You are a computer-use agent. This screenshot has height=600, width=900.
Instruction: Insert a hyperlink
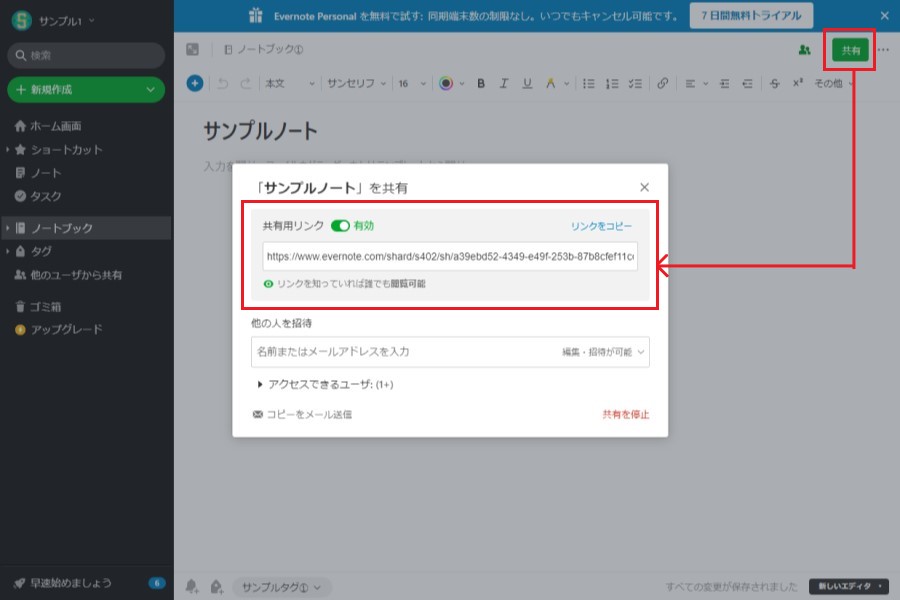click(x=662, y=84)
